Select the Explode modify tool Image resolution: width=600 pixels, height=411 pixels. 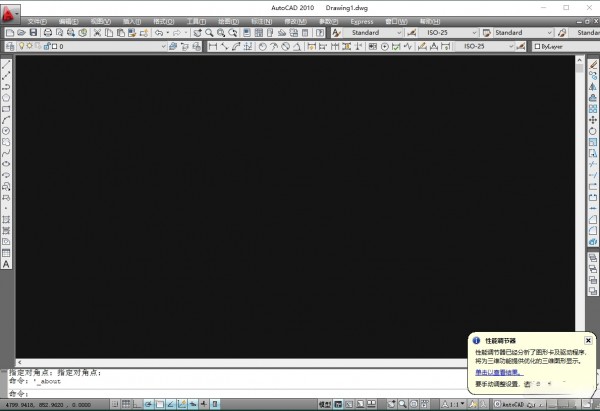[593, 242]
